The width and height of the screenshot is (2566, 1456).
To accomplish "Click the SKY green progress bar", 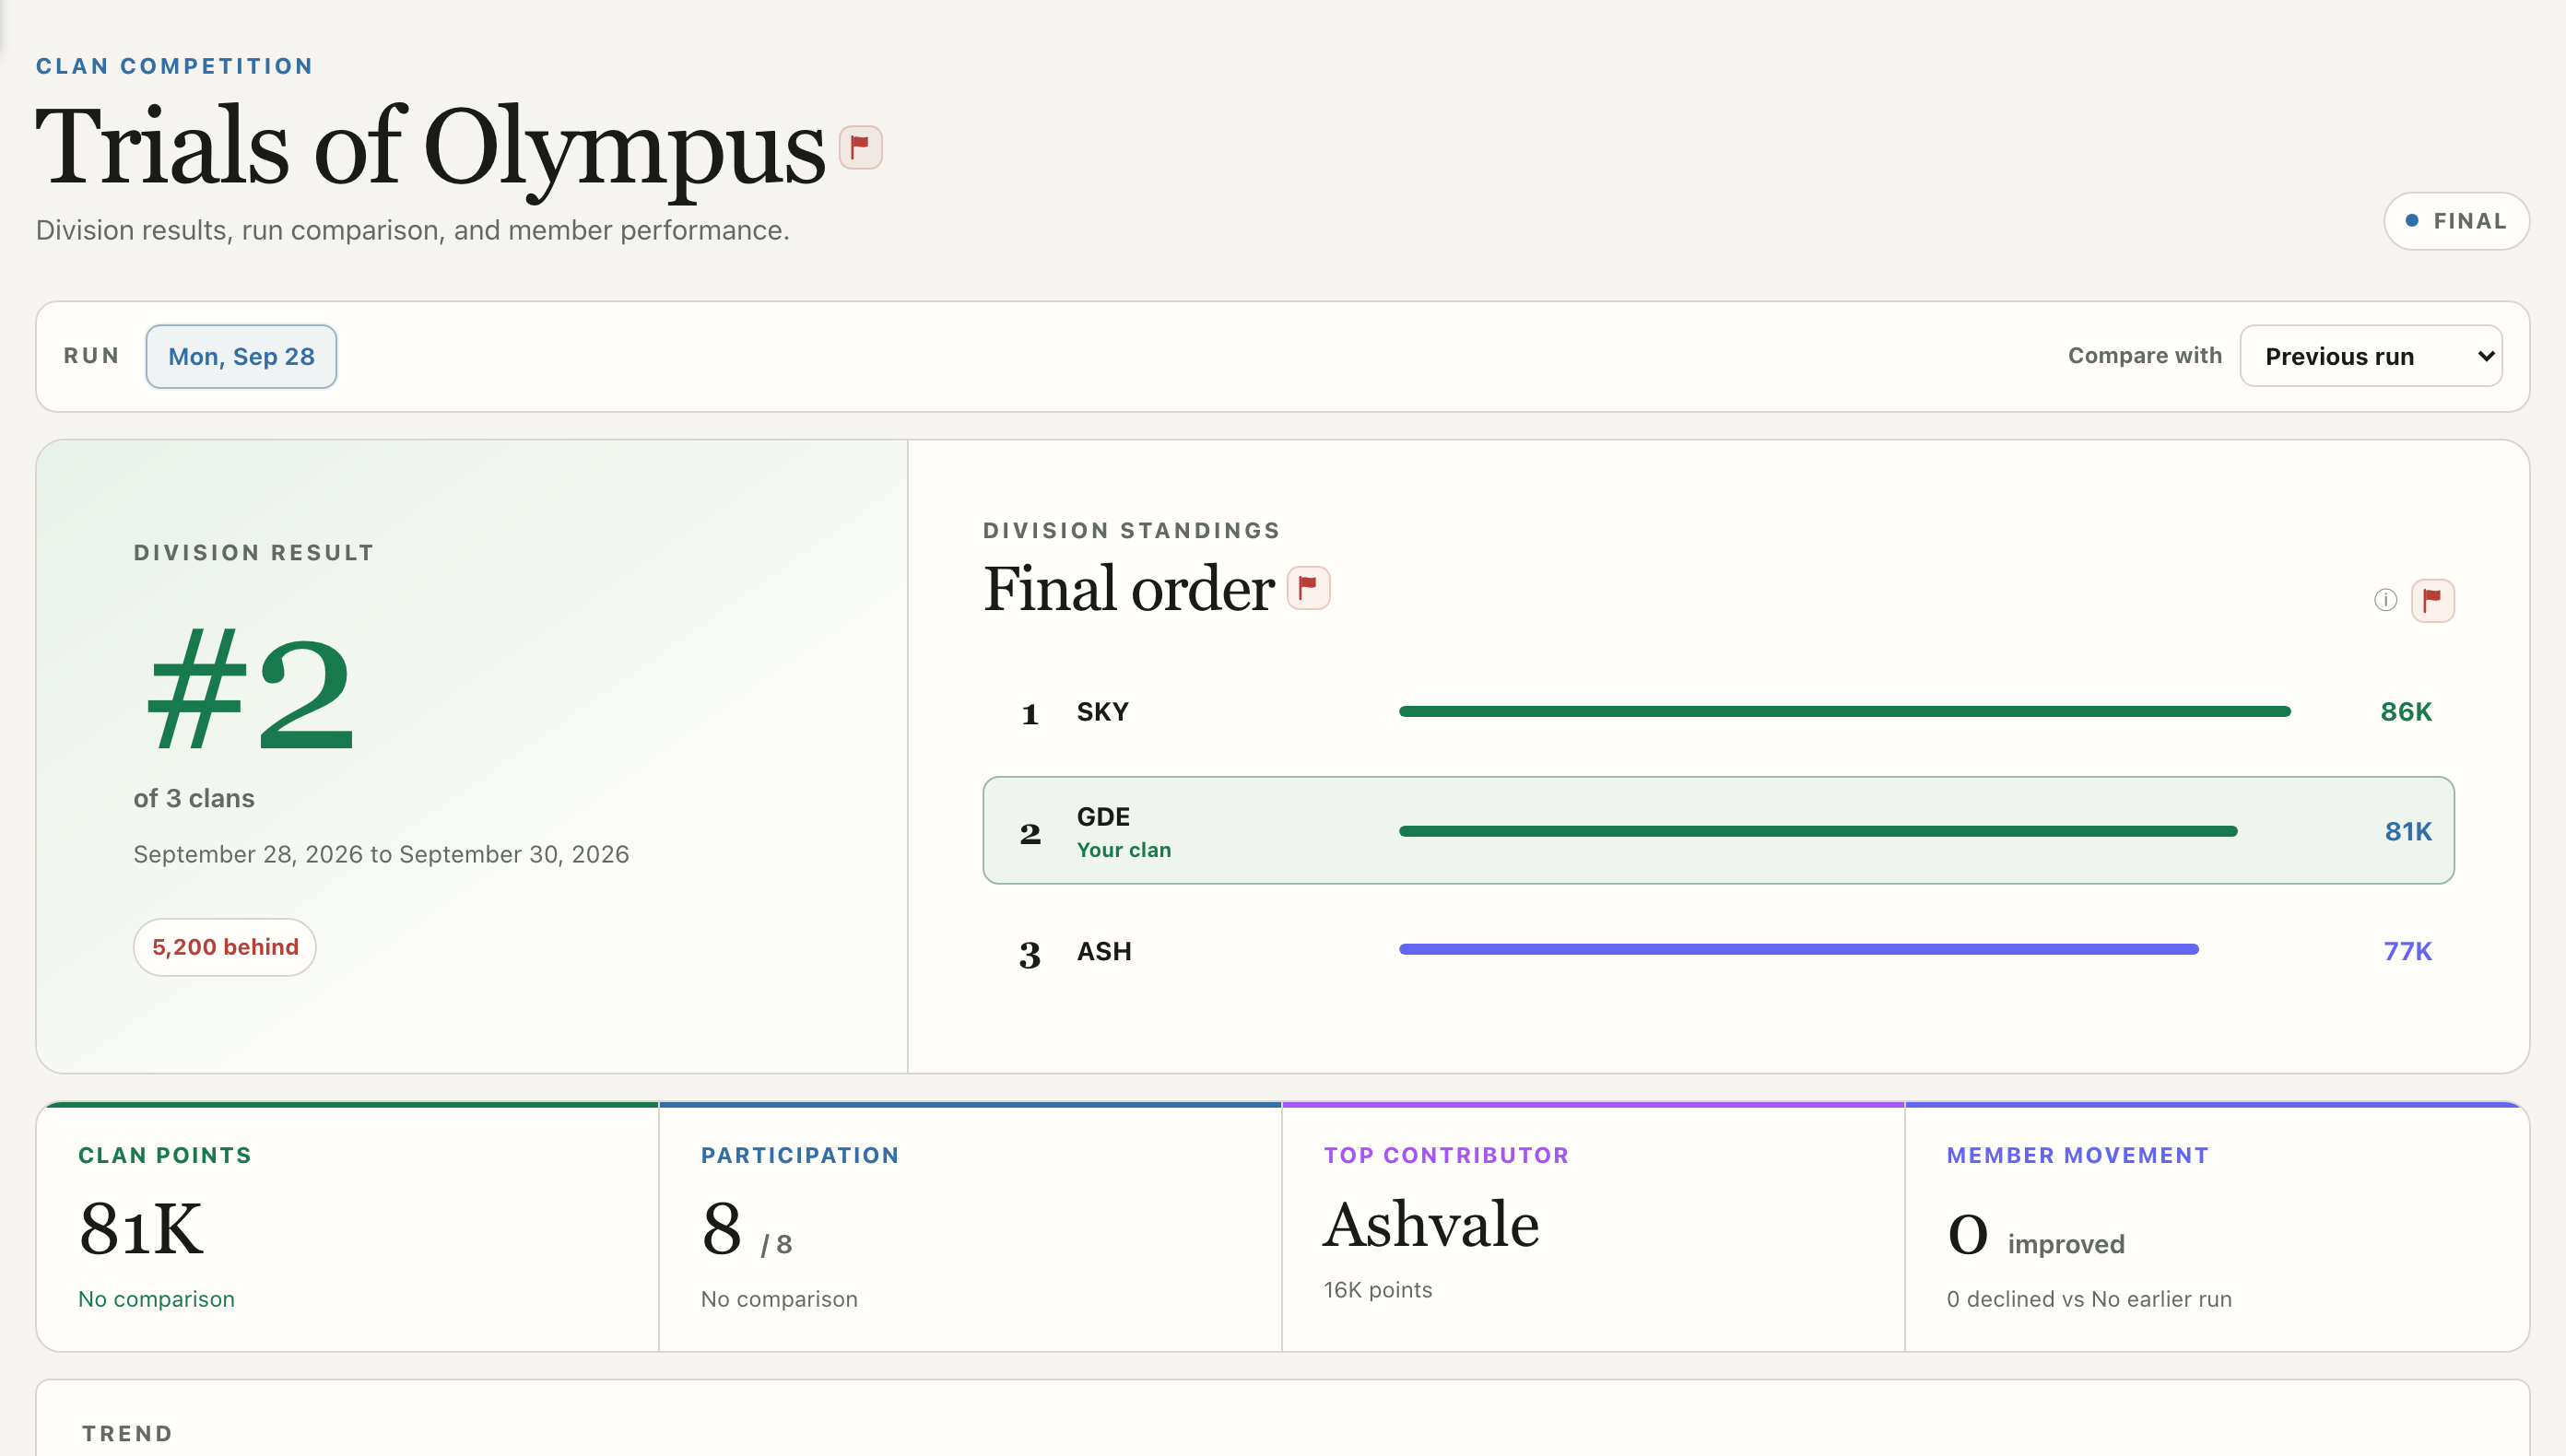I will coord(1844,712).
